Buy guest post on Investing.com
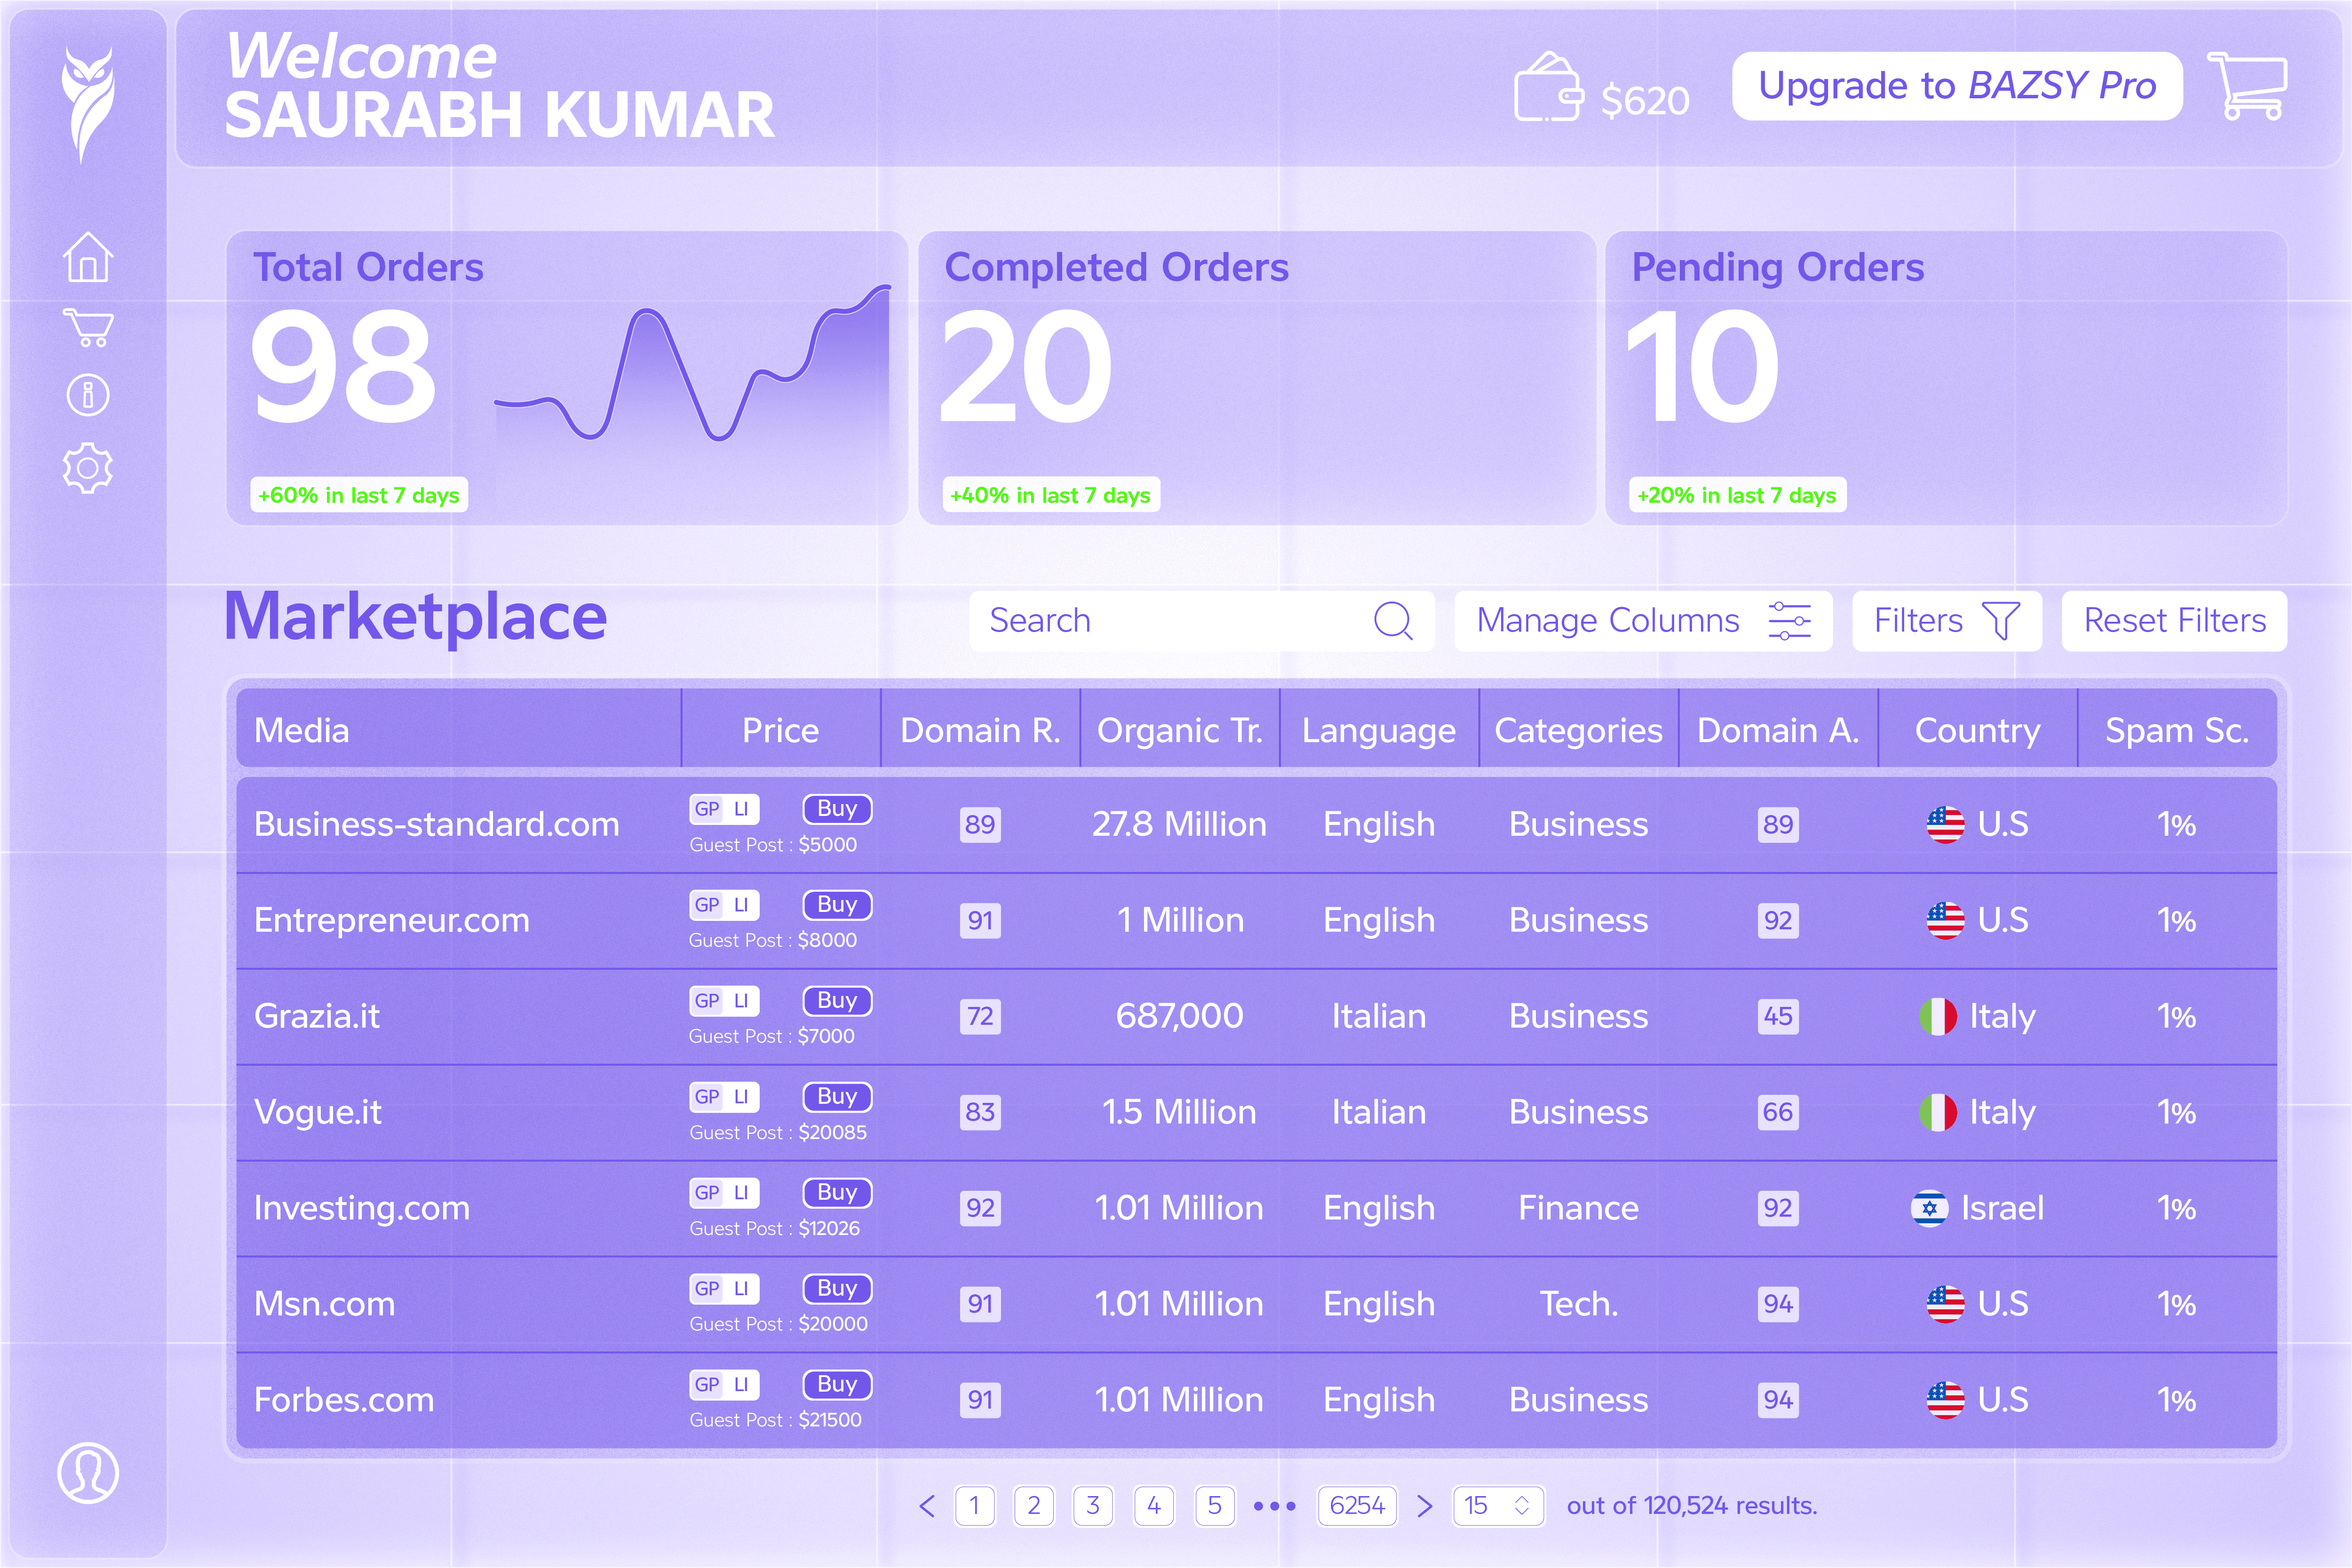 pos(838,1193)
